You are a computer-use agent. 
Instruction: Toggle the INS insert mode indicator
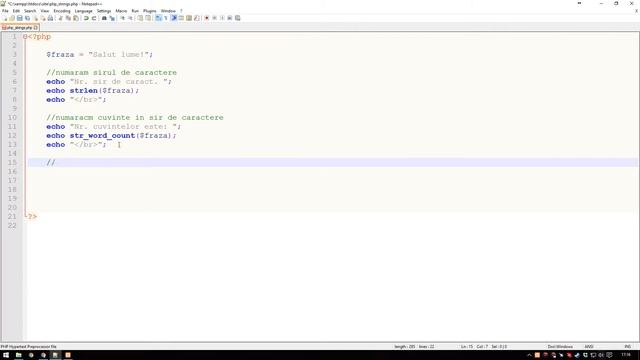(627, 347)
